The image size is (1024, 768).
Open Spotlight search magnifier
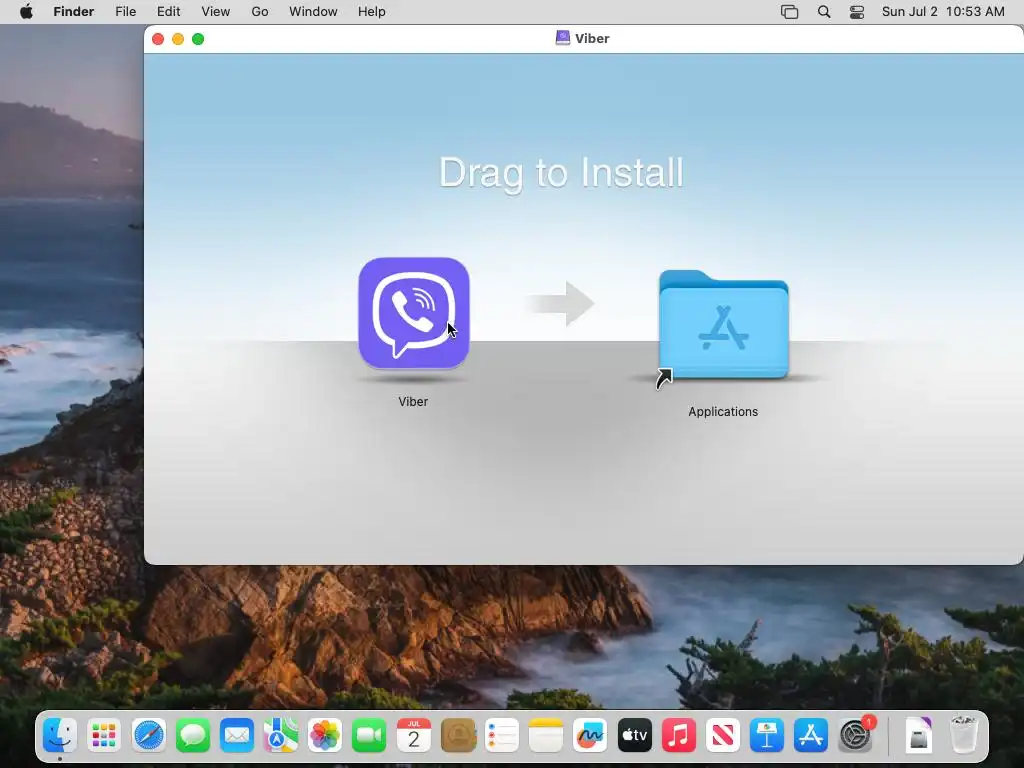pos(824,12)
